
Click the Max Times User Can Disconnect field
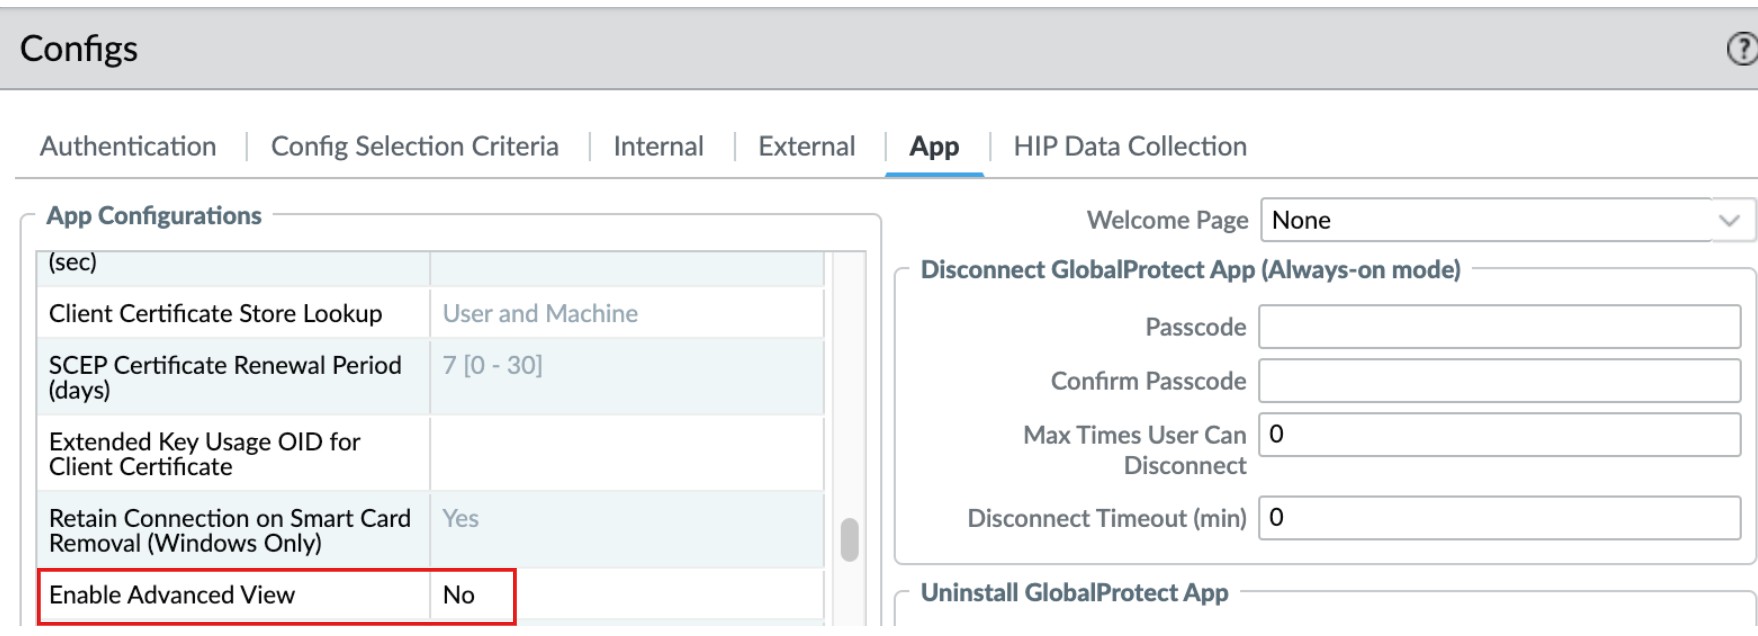tap(1499, 435)
